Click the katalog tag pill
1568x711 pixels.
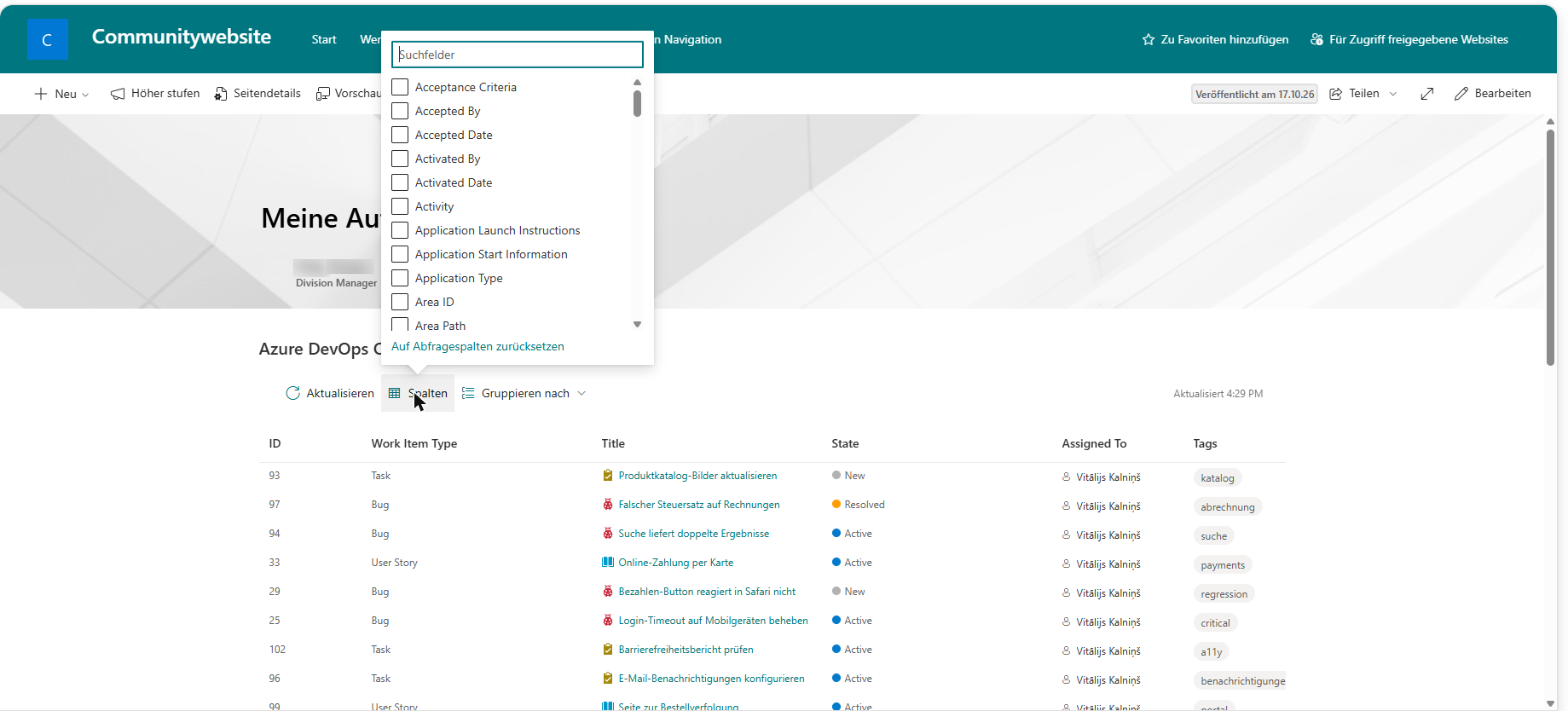[1219, 478]
